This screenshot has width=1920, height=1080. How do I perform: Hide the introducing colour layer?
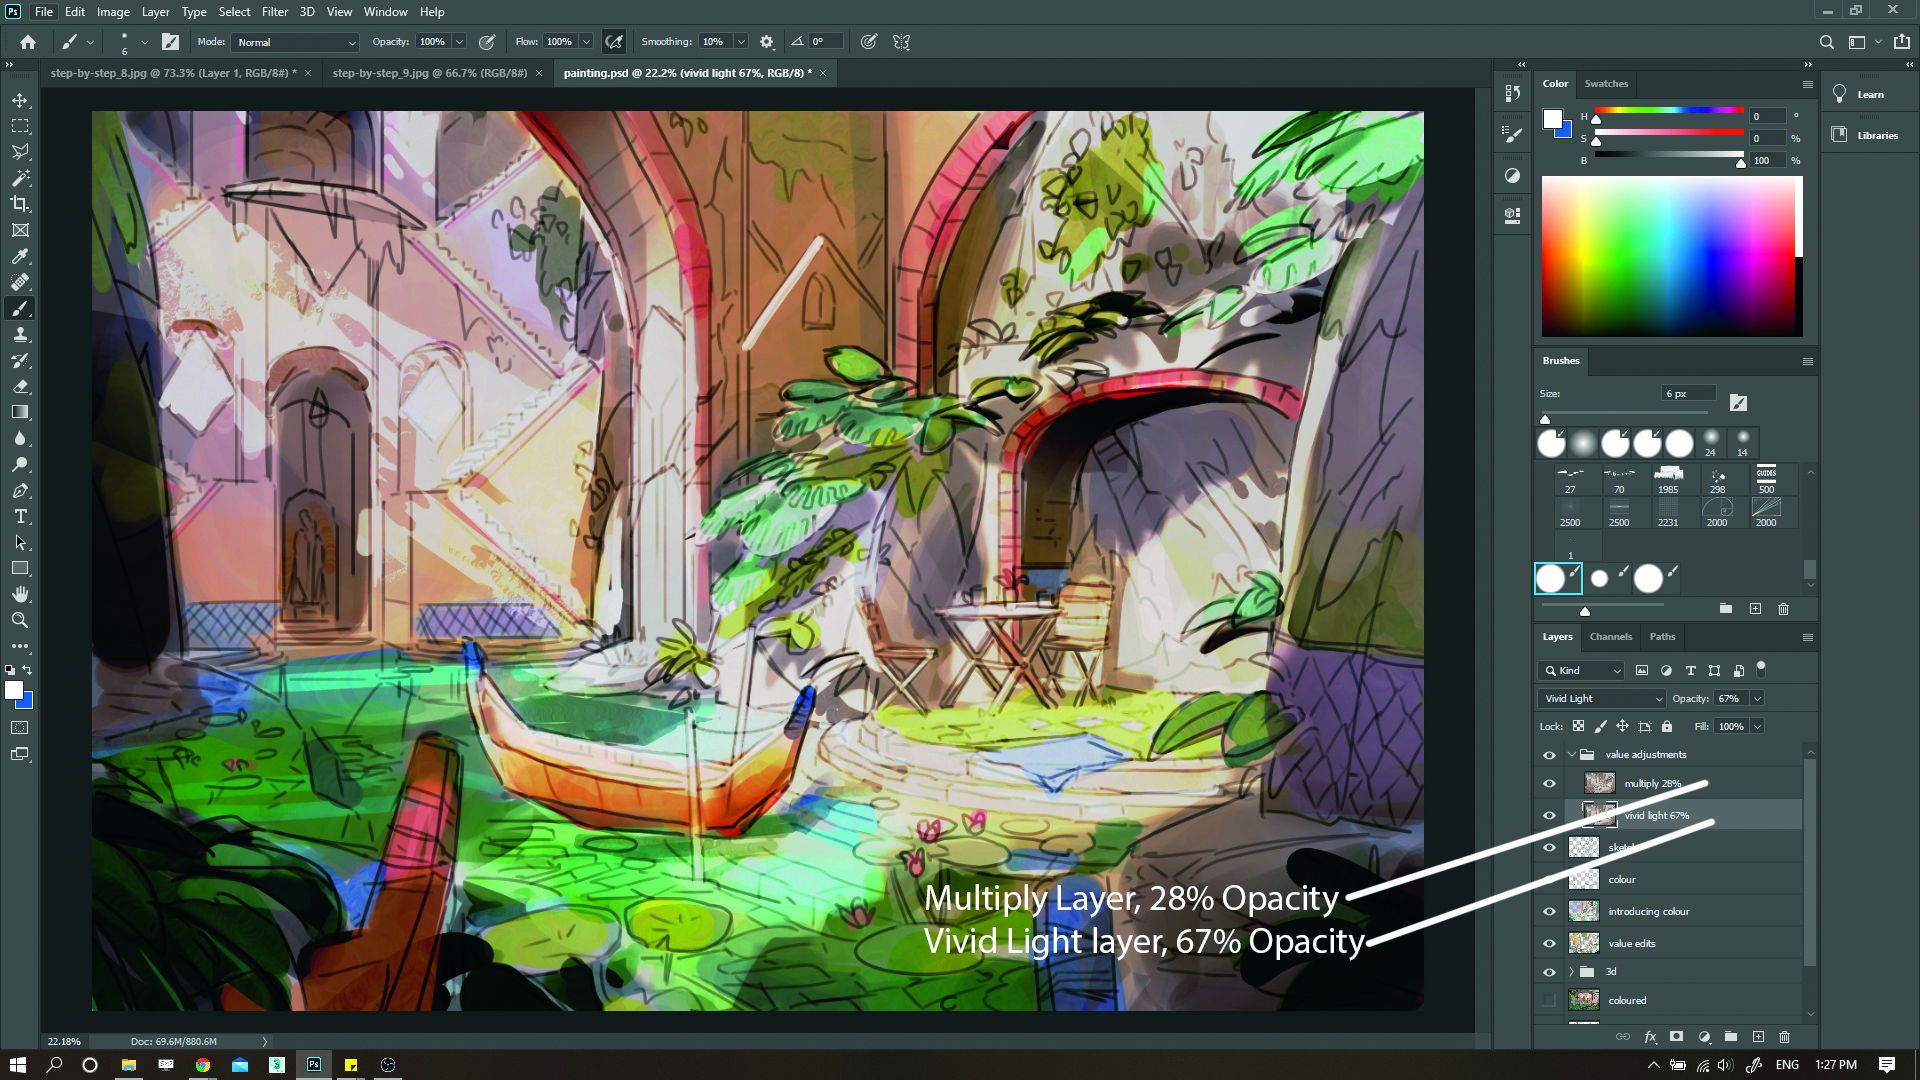point(1549,912)
